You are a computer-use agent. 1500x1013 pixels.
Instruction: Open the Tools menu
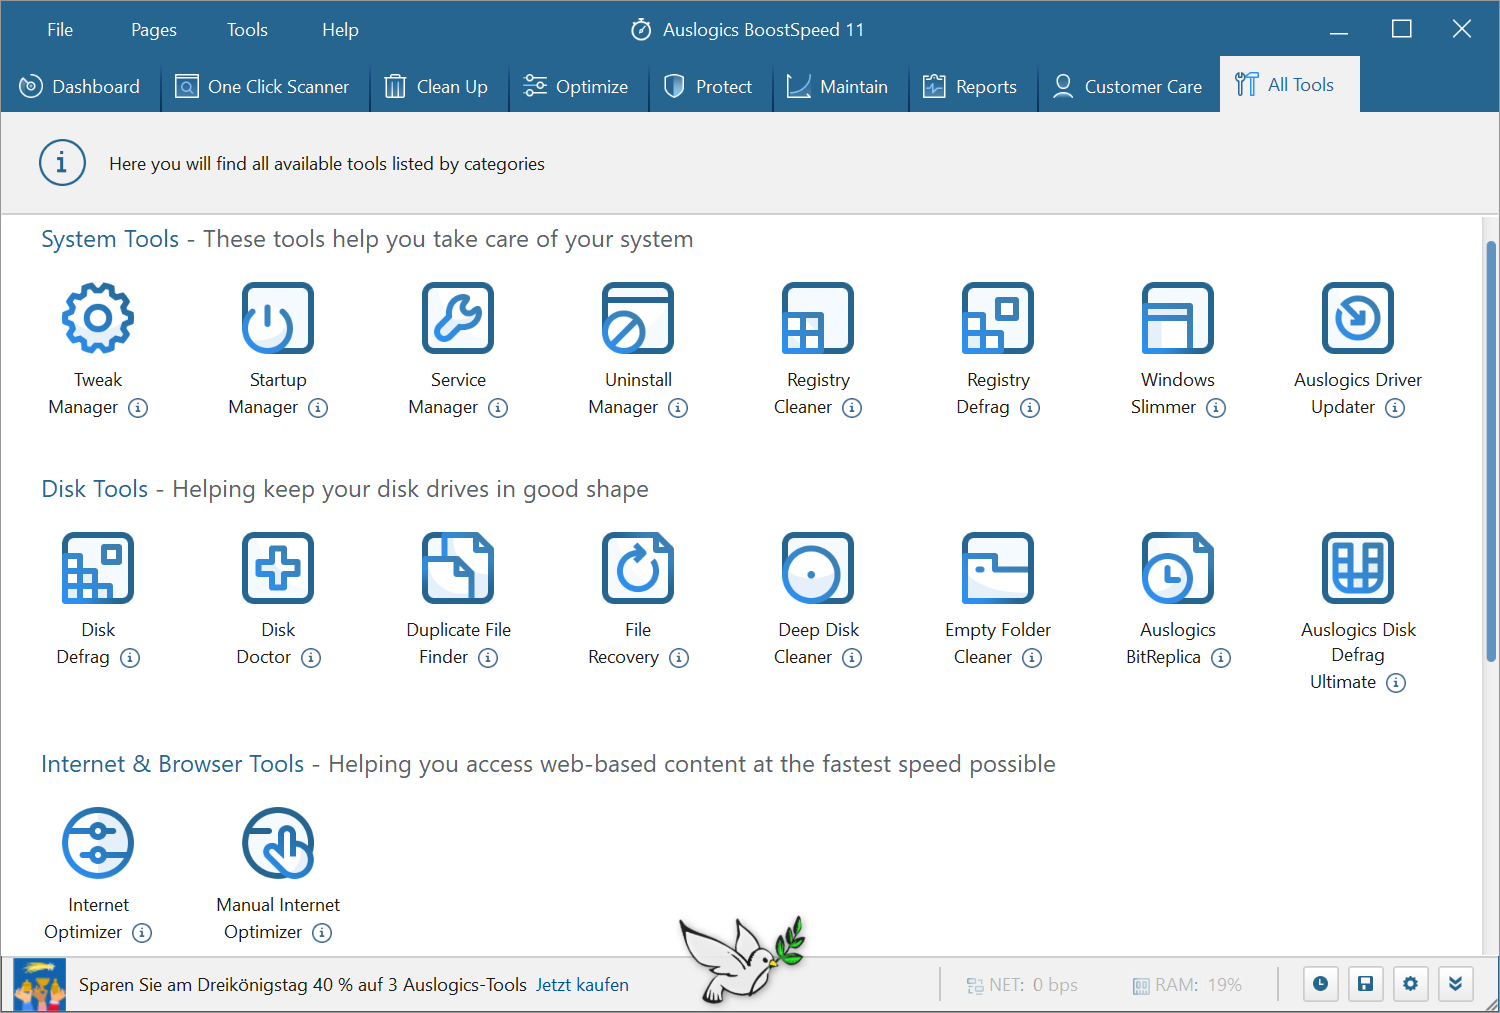247,30
